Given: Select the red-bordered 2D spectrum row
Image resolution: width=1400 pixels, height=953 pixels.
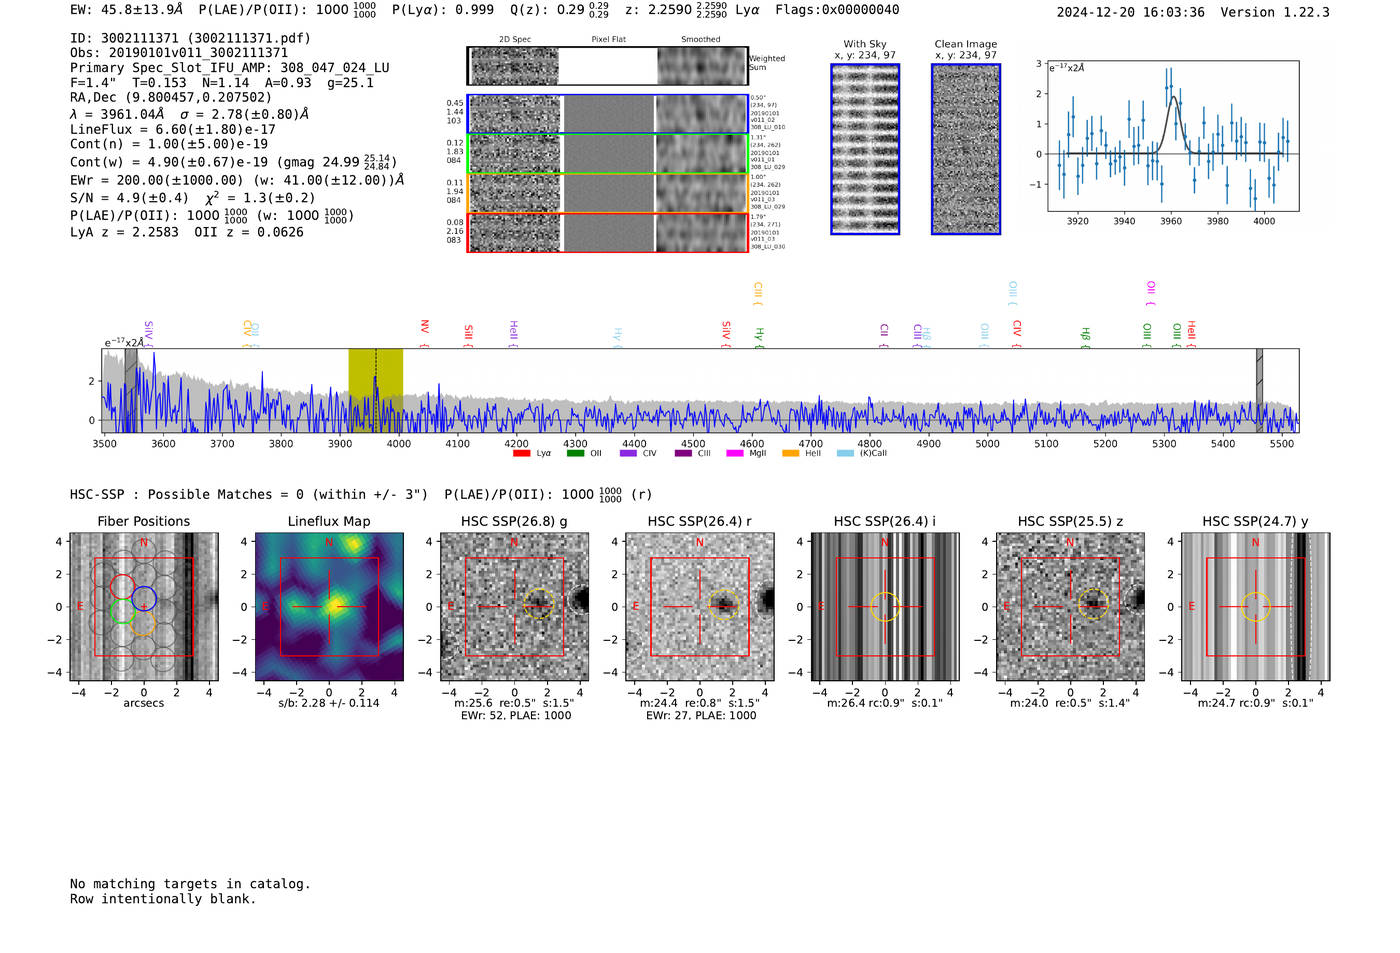Looking at the screenshot, I should 608,232.
